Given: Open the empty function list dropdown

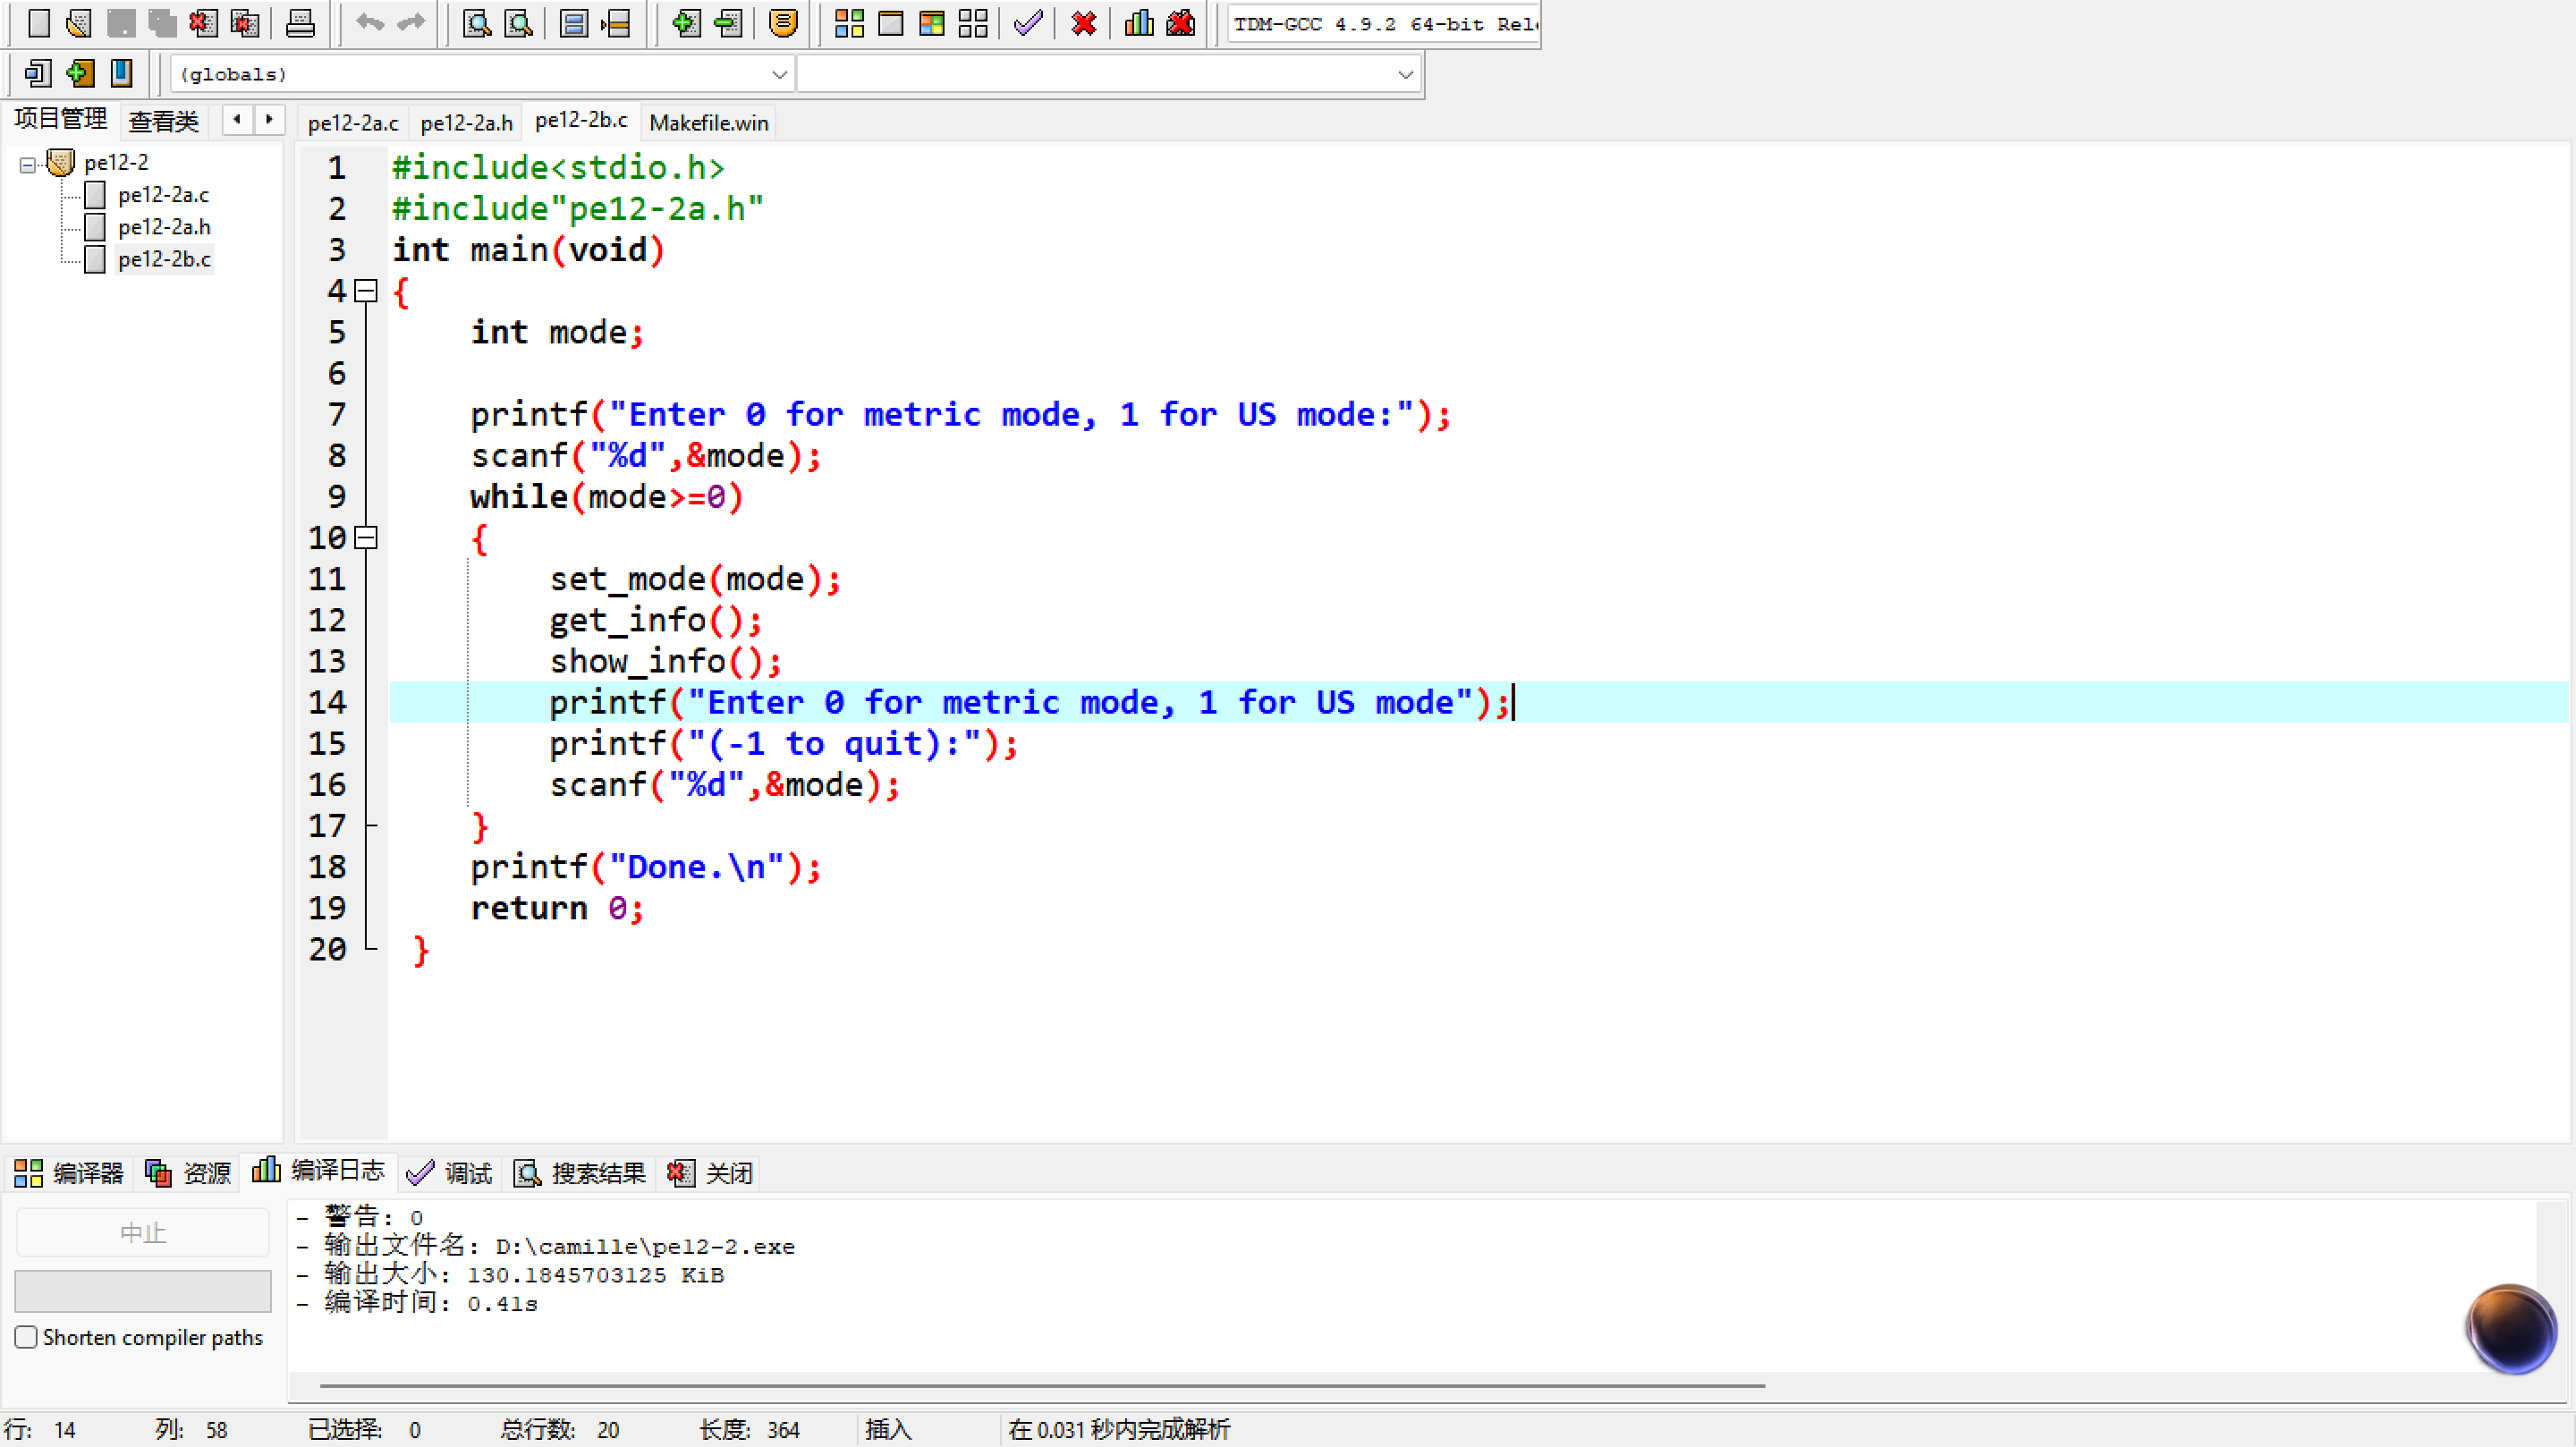Looking at the screenshot, I should (1404, 74).
